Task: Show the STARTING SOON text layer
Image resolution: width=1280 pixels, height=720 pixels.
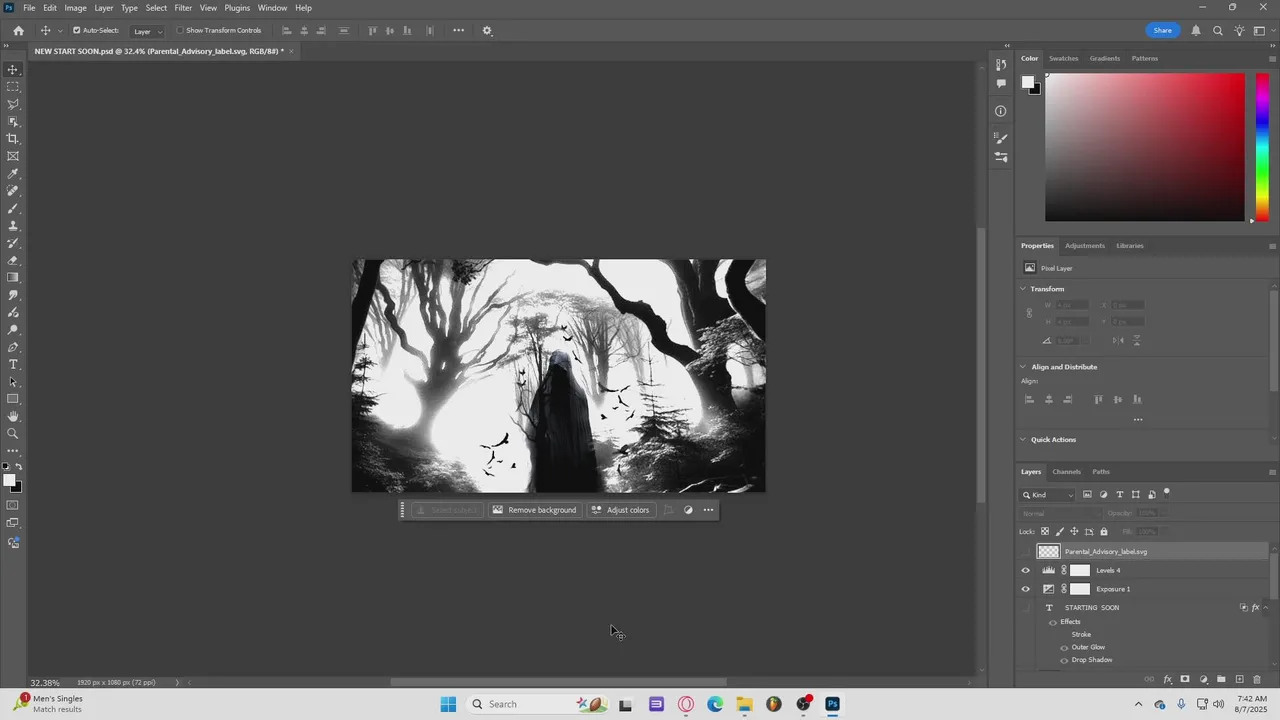Action: [1025, 607]
